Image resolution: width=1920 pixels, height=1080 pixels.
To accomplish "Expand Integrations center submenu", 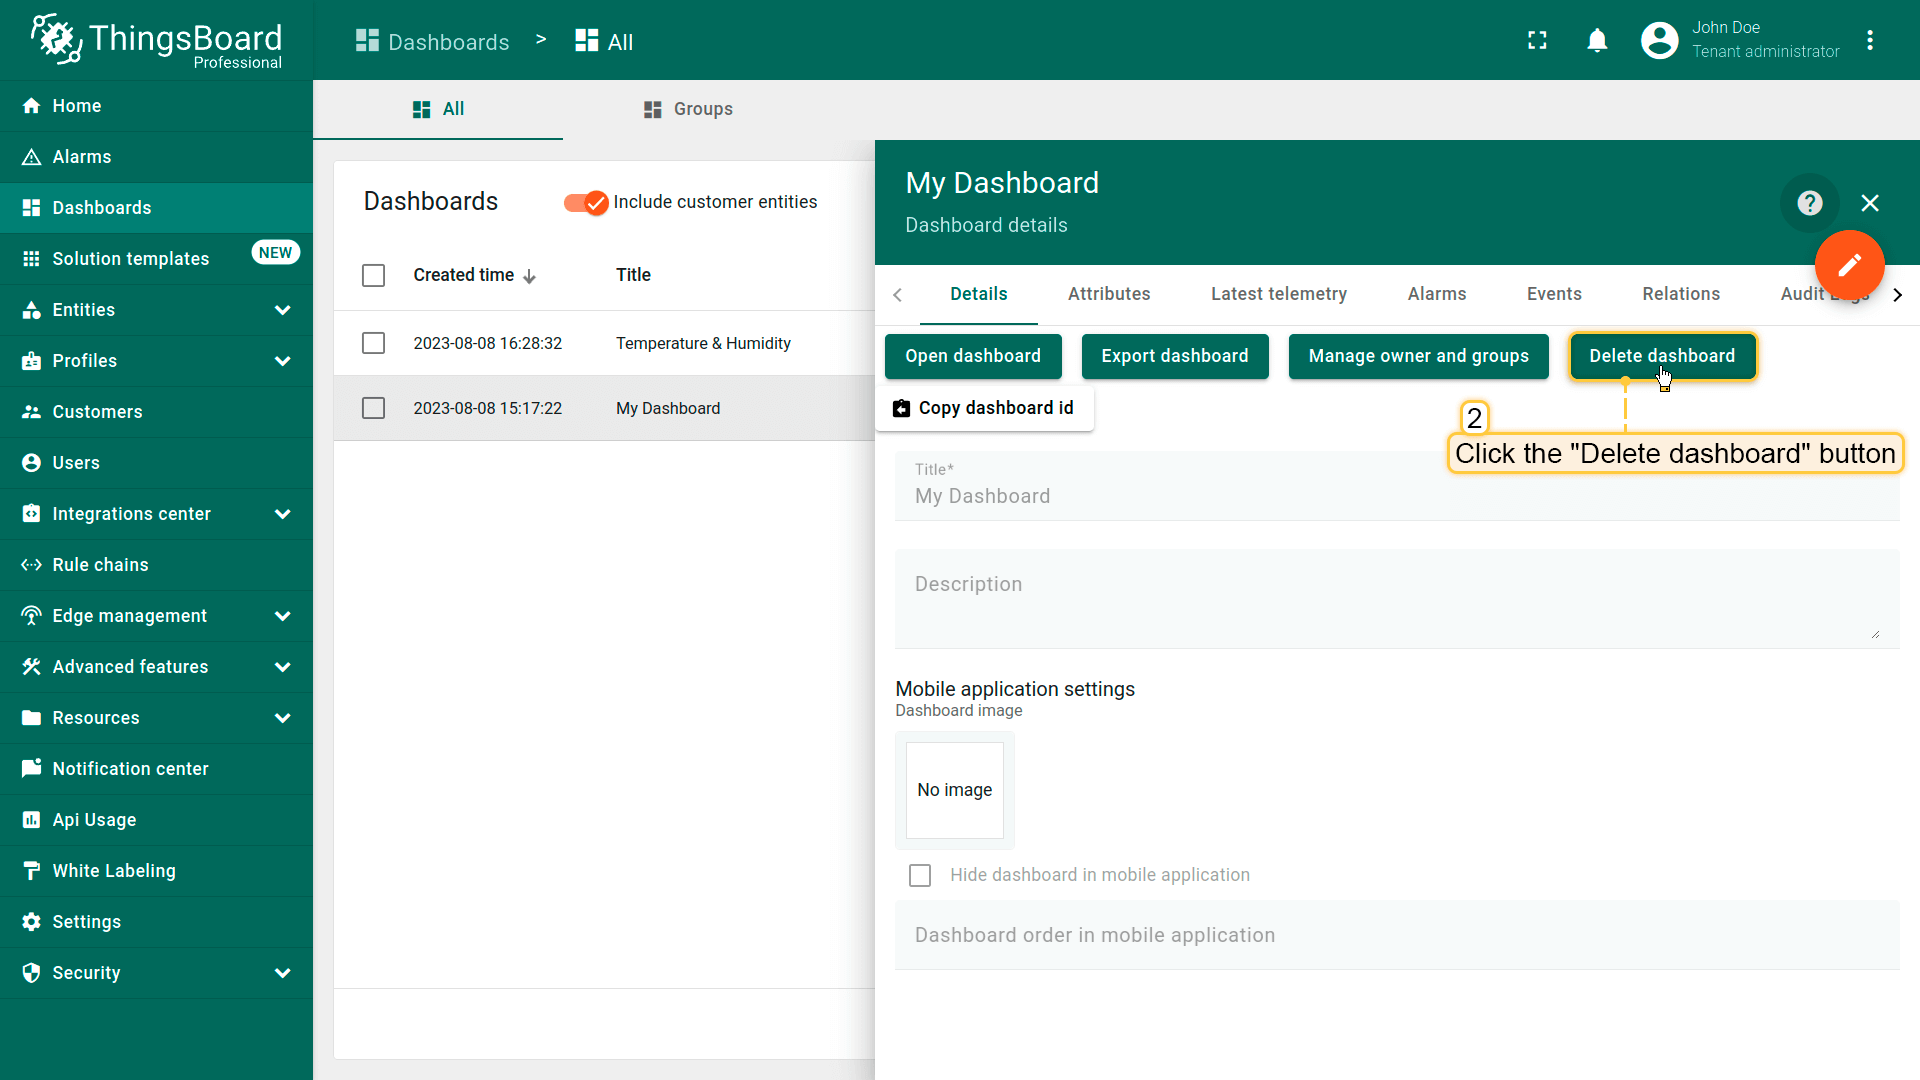I will click(x=282, y=514).
